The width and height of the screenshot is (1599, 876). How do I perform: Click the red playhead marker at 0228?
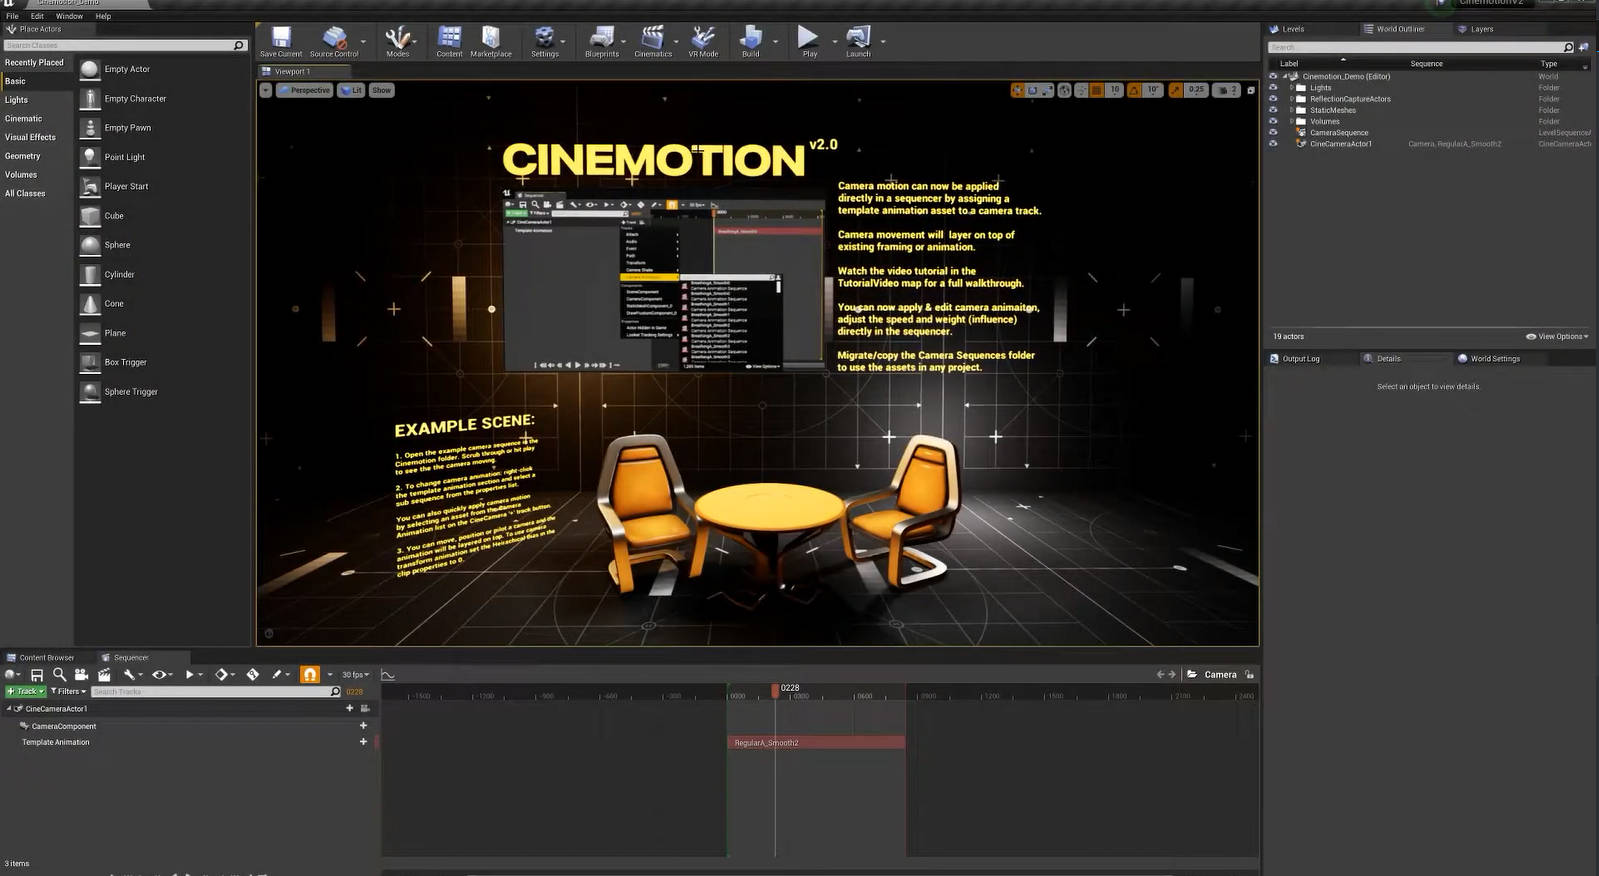775,690
